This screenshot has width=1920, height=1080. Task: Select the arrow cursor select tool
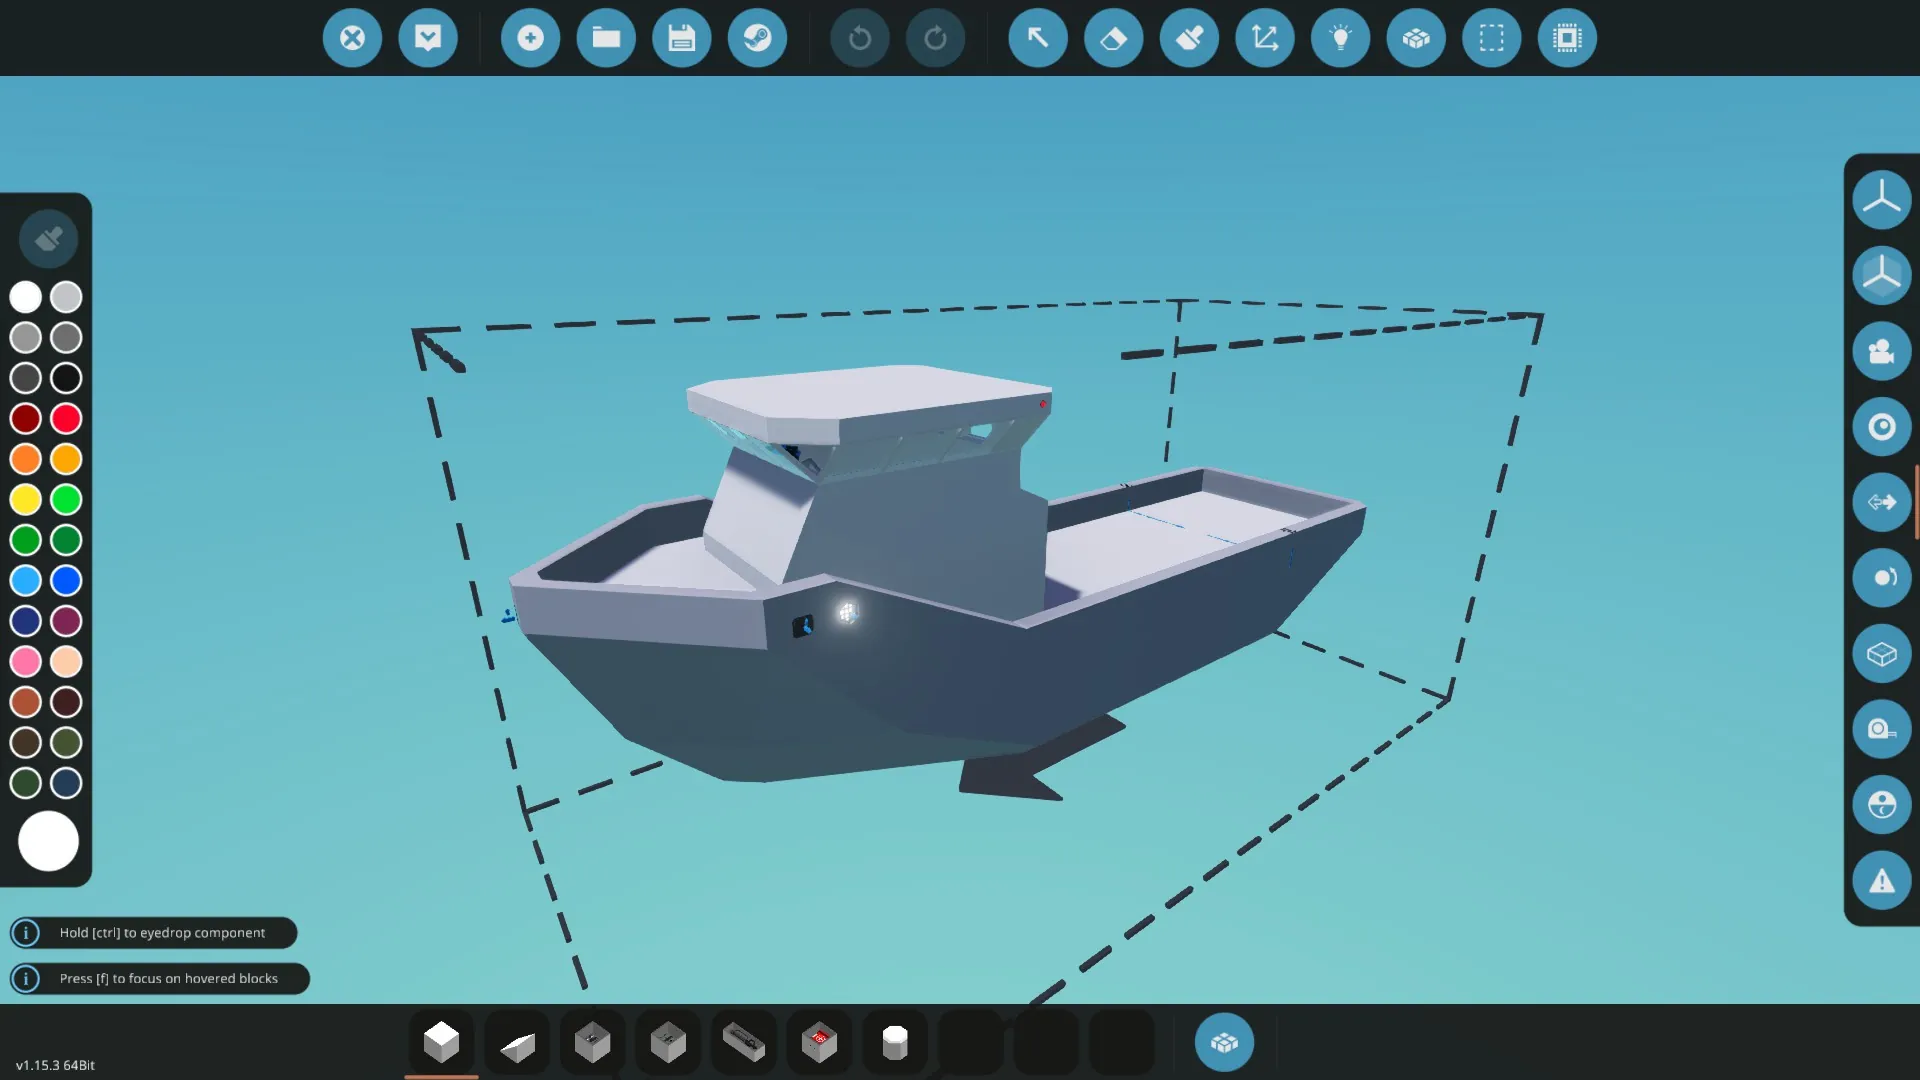click(x=1038, y=38)
